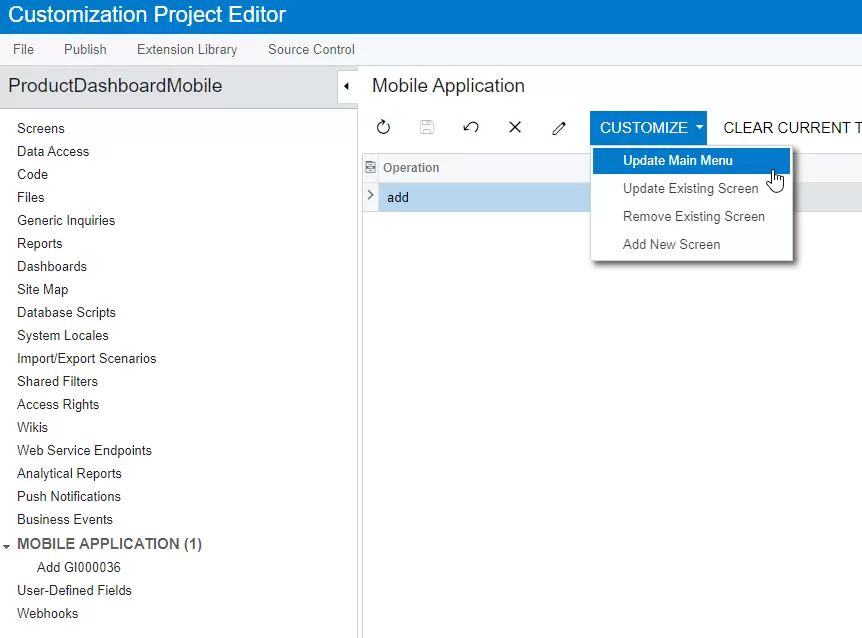Click the Save disk icon
Screen dimensions: 862x638
click(427, 128)
